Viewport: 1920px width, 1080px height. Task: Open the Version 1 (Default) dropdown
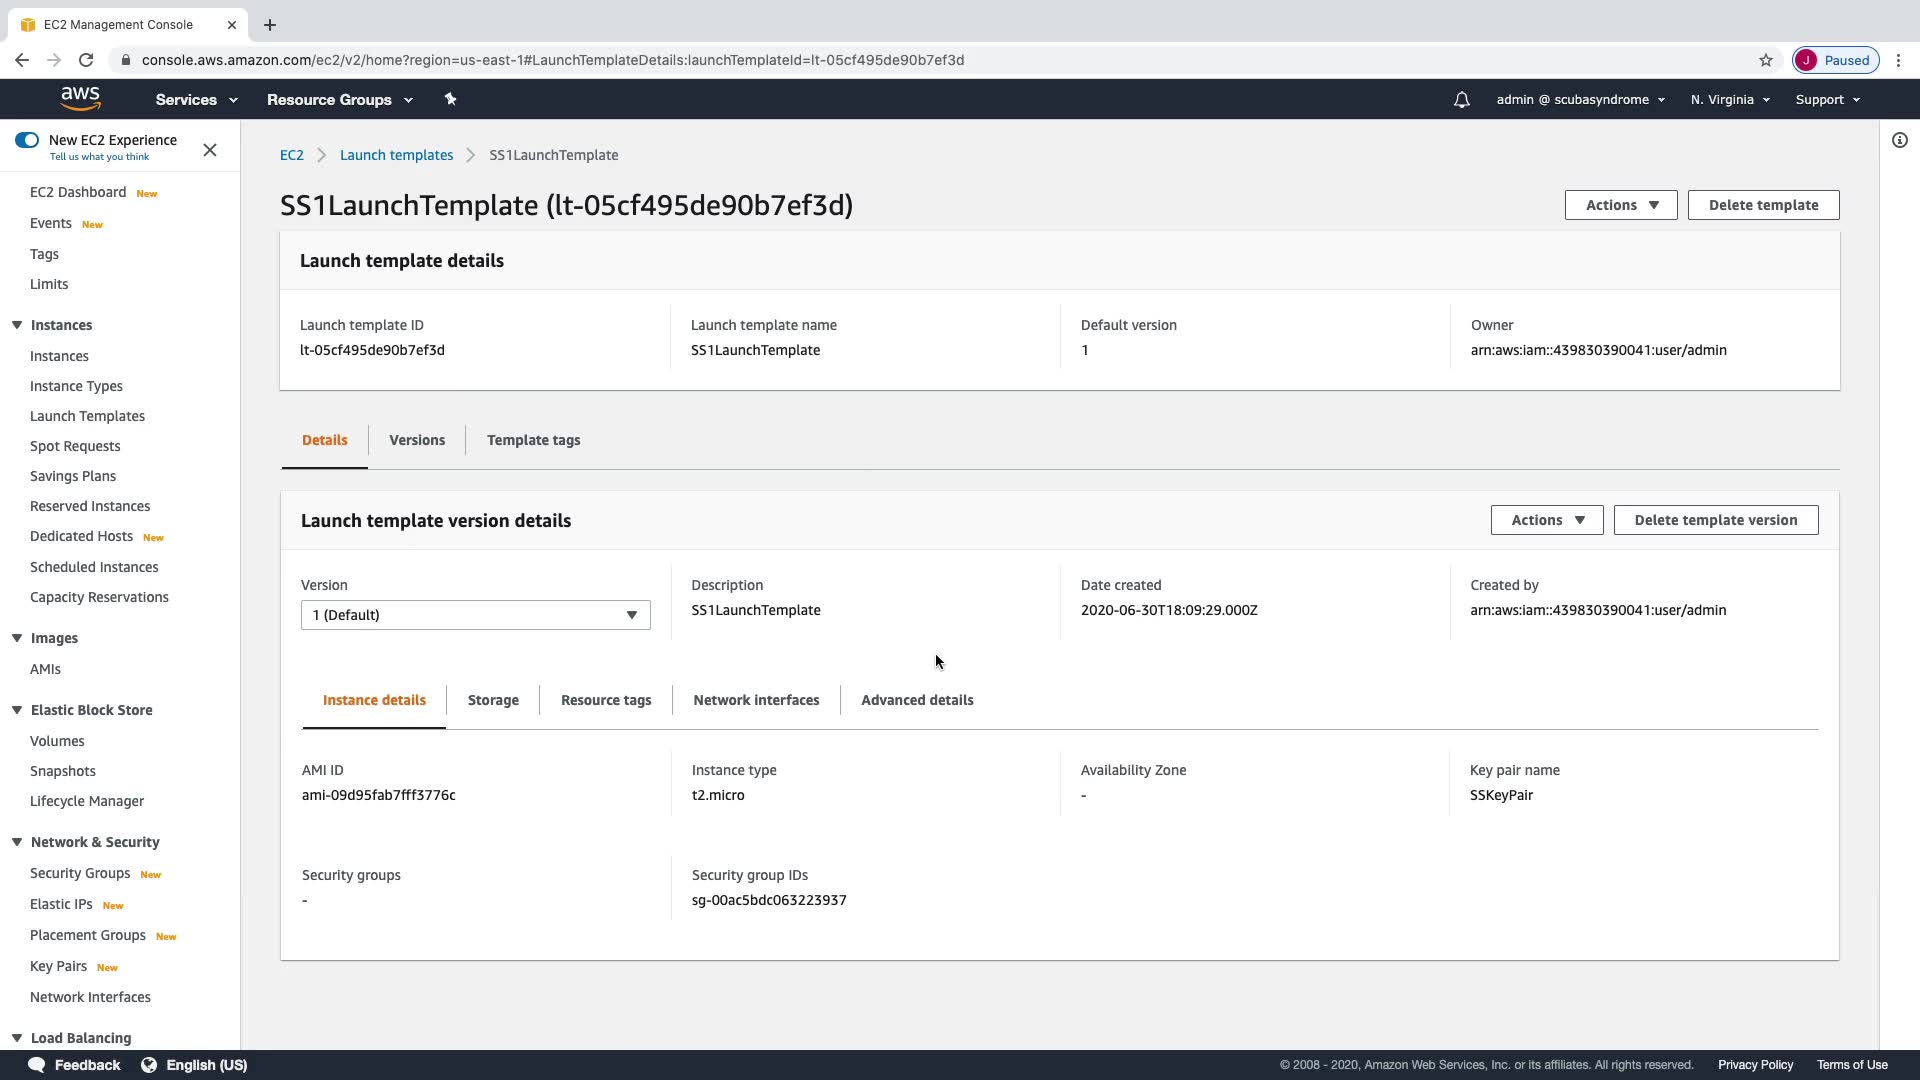475,615
